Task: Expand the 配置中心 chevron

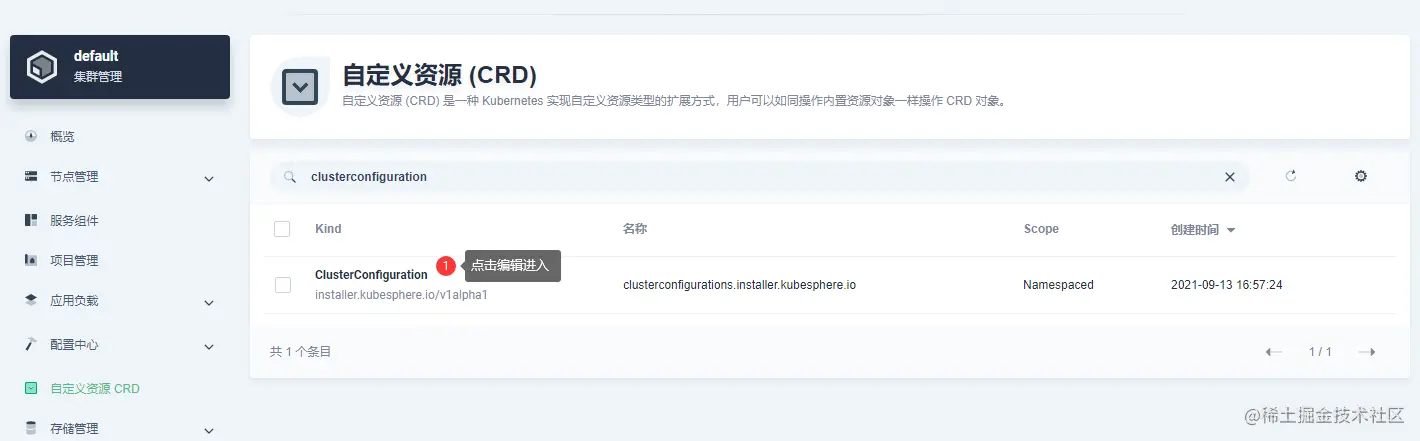Action: [209, 347]
